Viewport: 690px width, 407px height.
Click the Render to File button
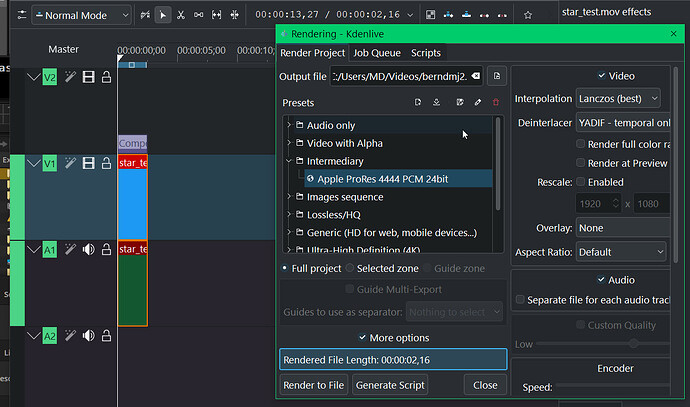tap(314, 385)
